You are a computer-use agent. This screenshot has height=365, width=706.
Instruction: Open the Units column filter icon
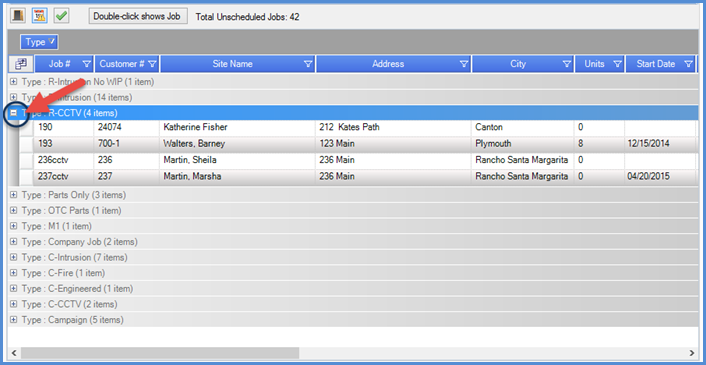[617, 64]
